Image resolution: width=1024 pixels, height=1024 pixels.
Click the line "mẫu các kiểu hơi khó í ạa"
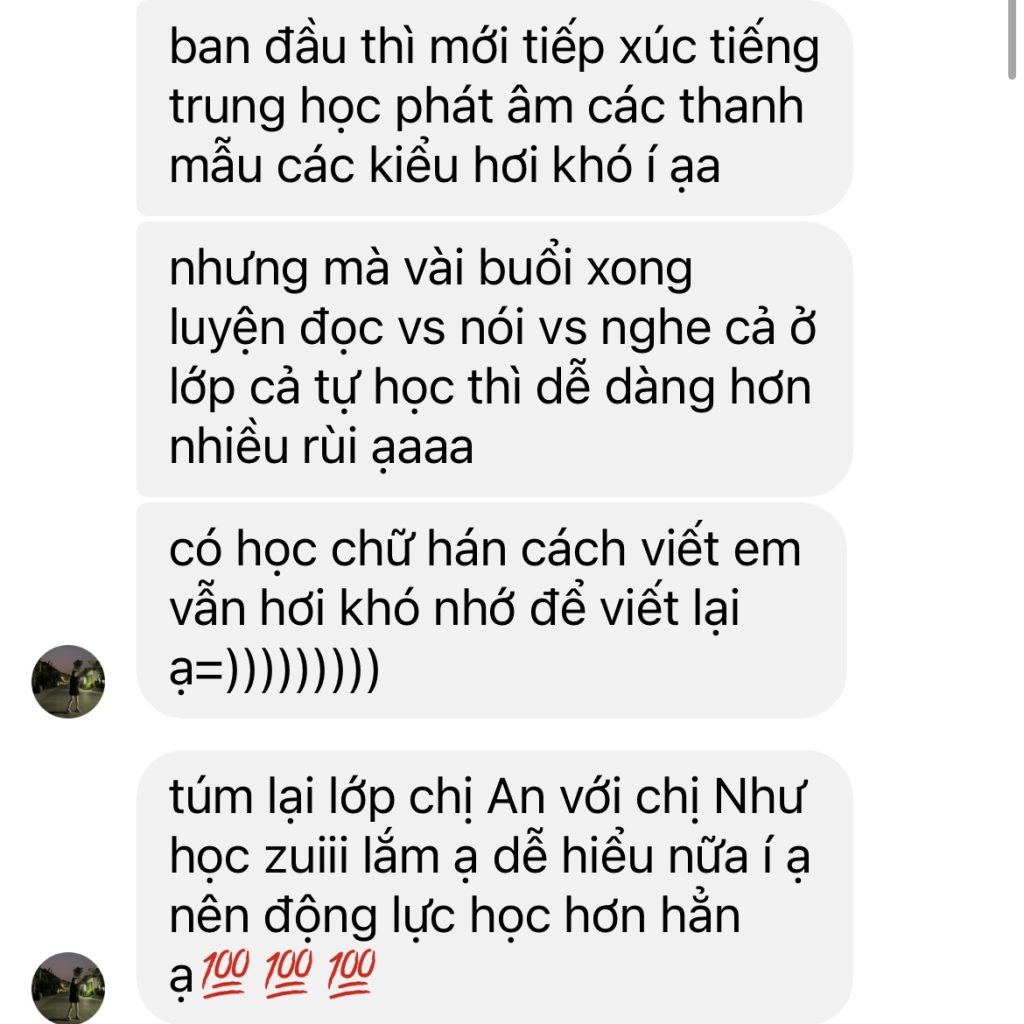tap(445, 166)
